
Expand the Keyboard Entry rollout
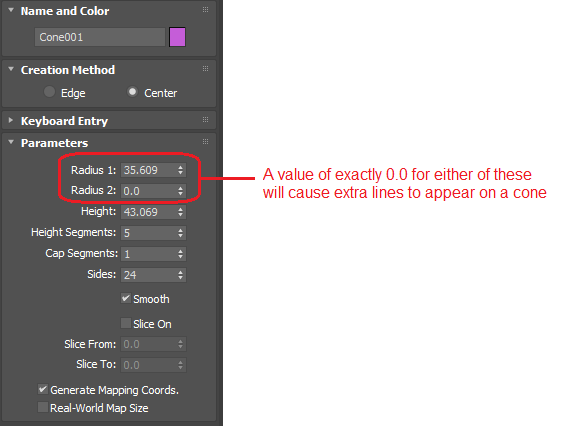click(x=11, y=120)
